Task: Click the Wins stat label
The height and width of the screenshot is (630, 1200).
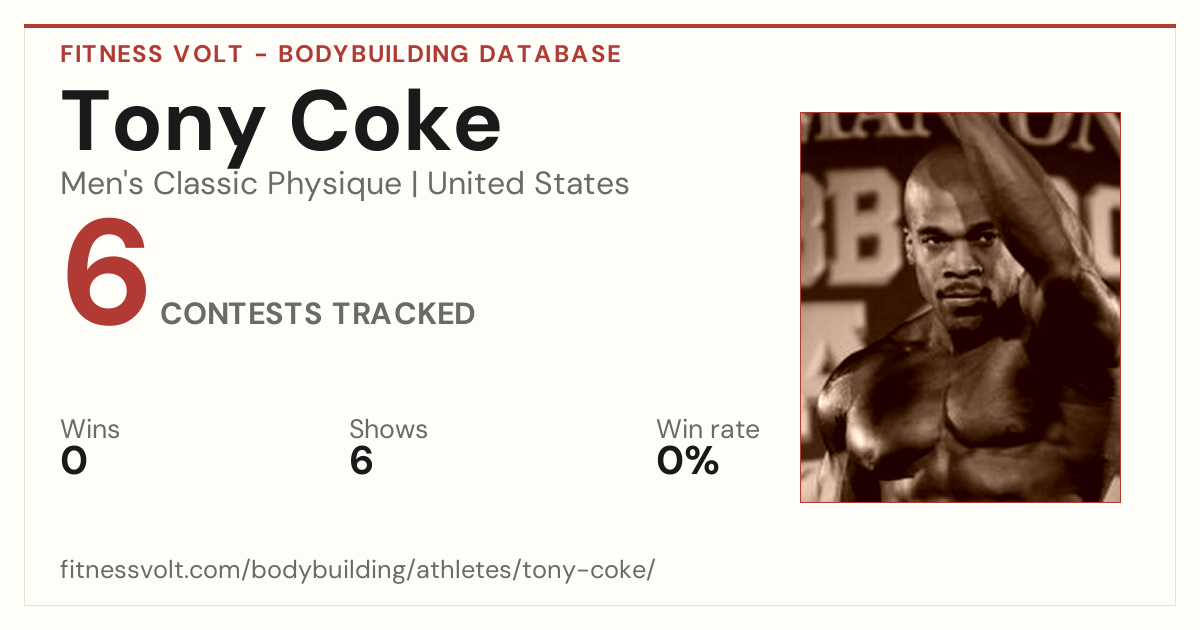Action: pyautogui.click(x=90, y=429)
